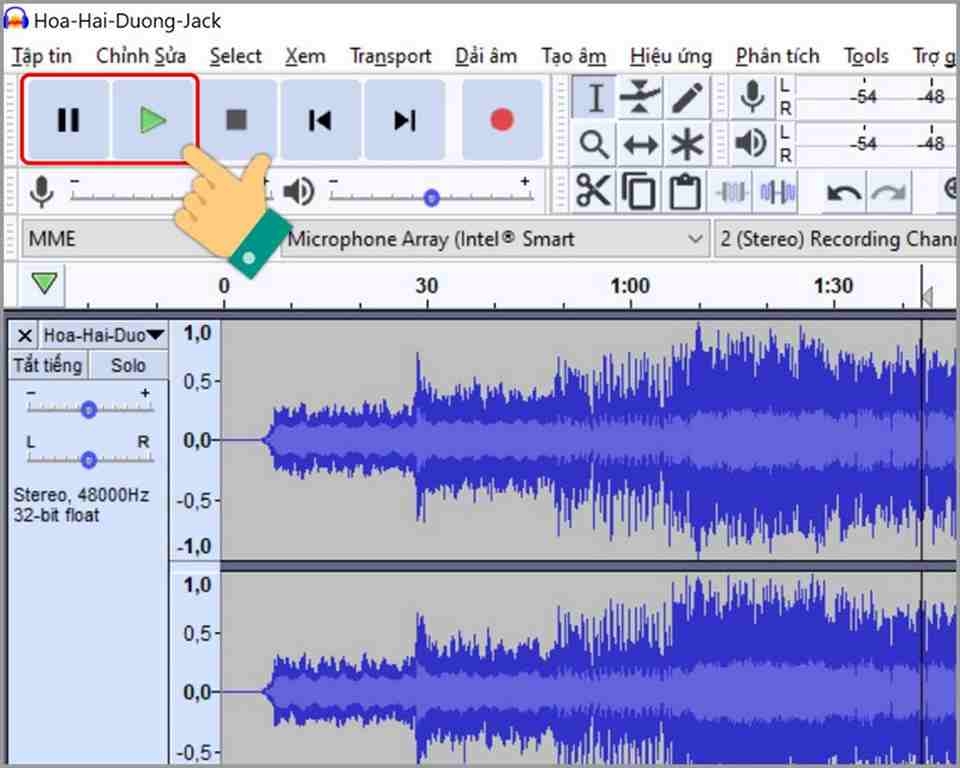Open the Tập tin menu

[x=42, y=56]
